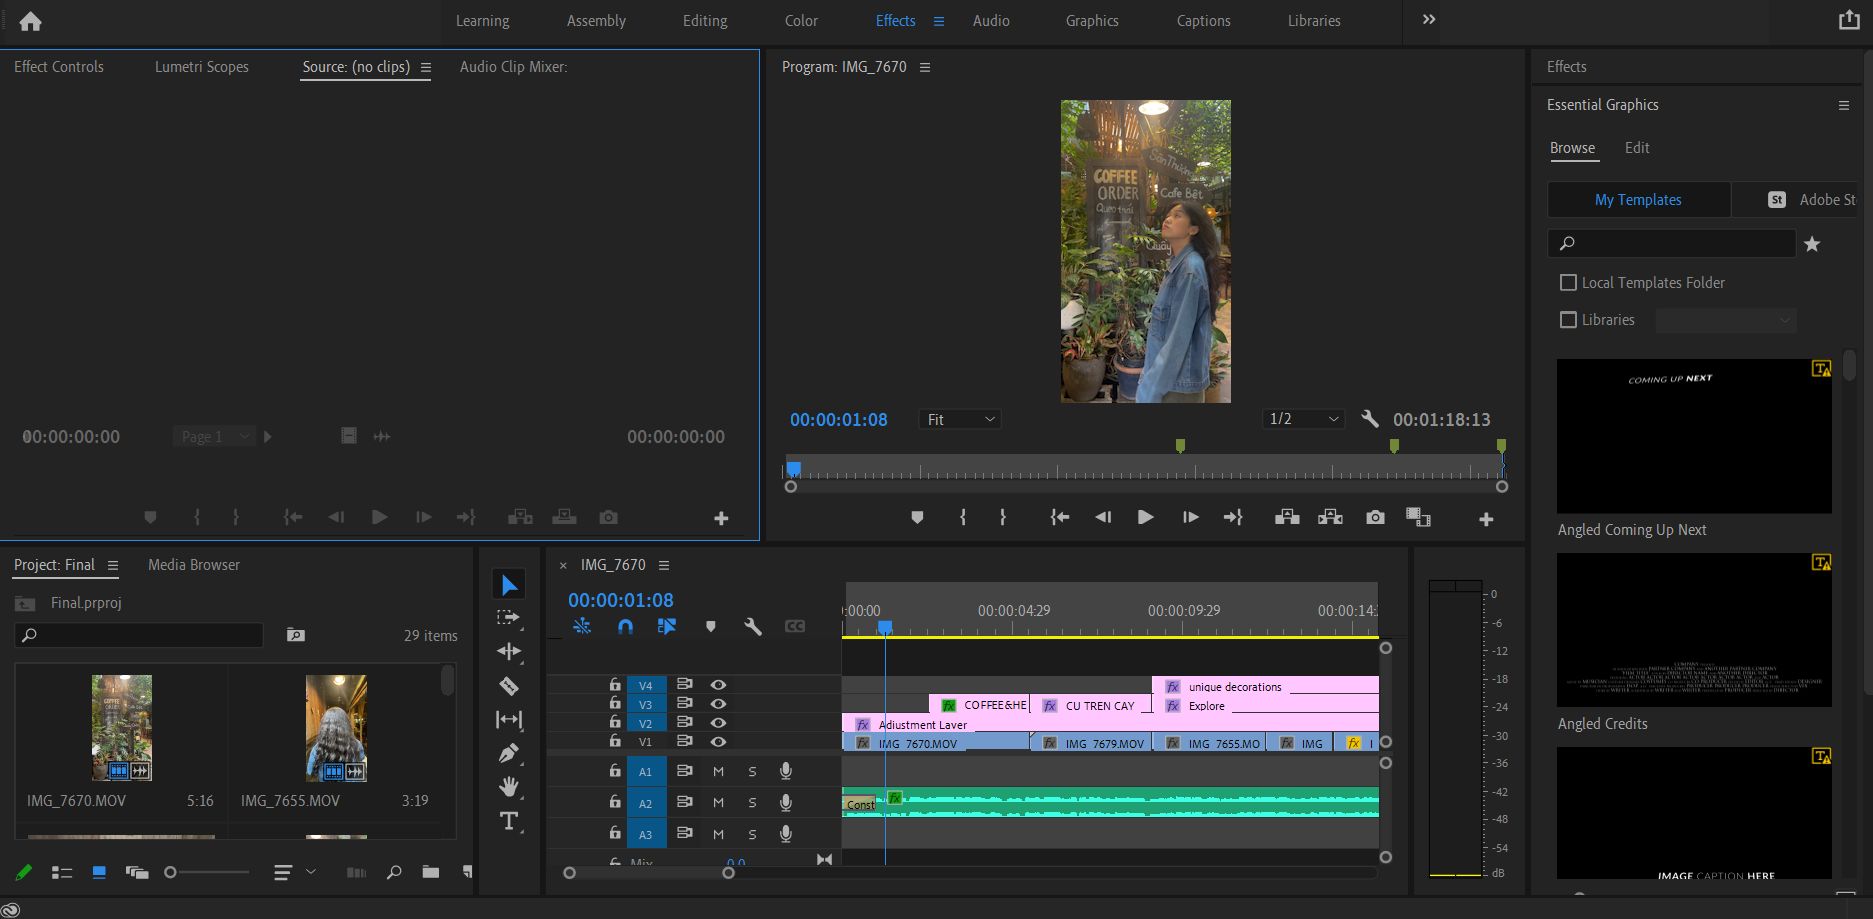Open playback resolution 1/2 dropdown
Screen dimensions: 1873x919
(1303, 419)
